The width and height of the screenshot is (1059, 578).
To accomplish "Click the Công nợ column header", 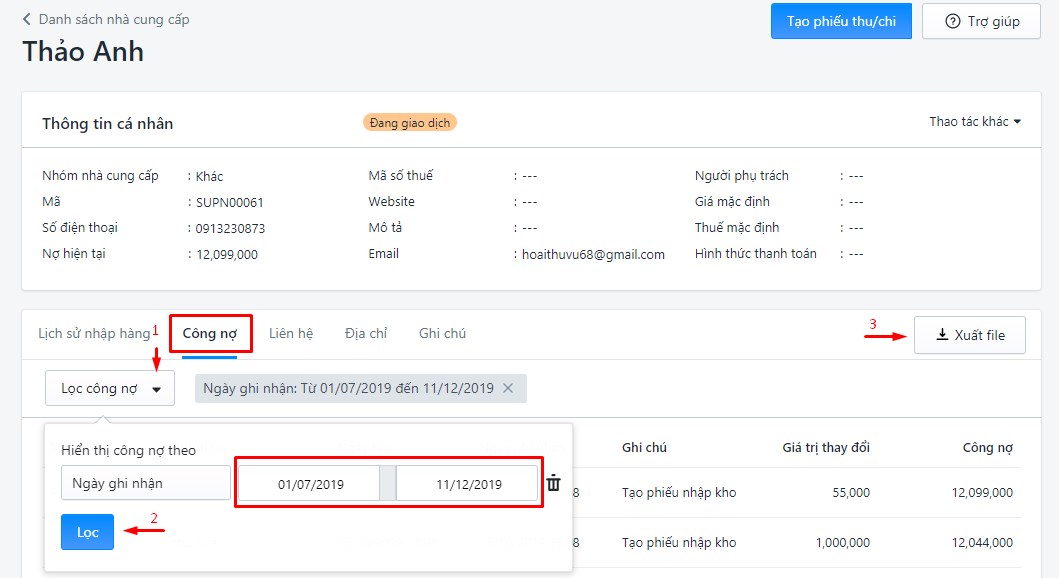I will (987, 448).
